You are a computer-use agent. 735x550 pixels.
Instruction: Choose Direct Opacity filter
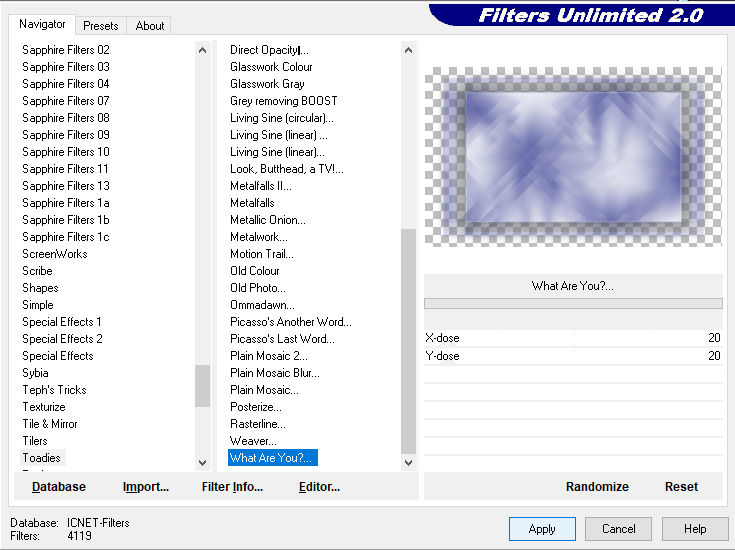(x=269, y=50)
